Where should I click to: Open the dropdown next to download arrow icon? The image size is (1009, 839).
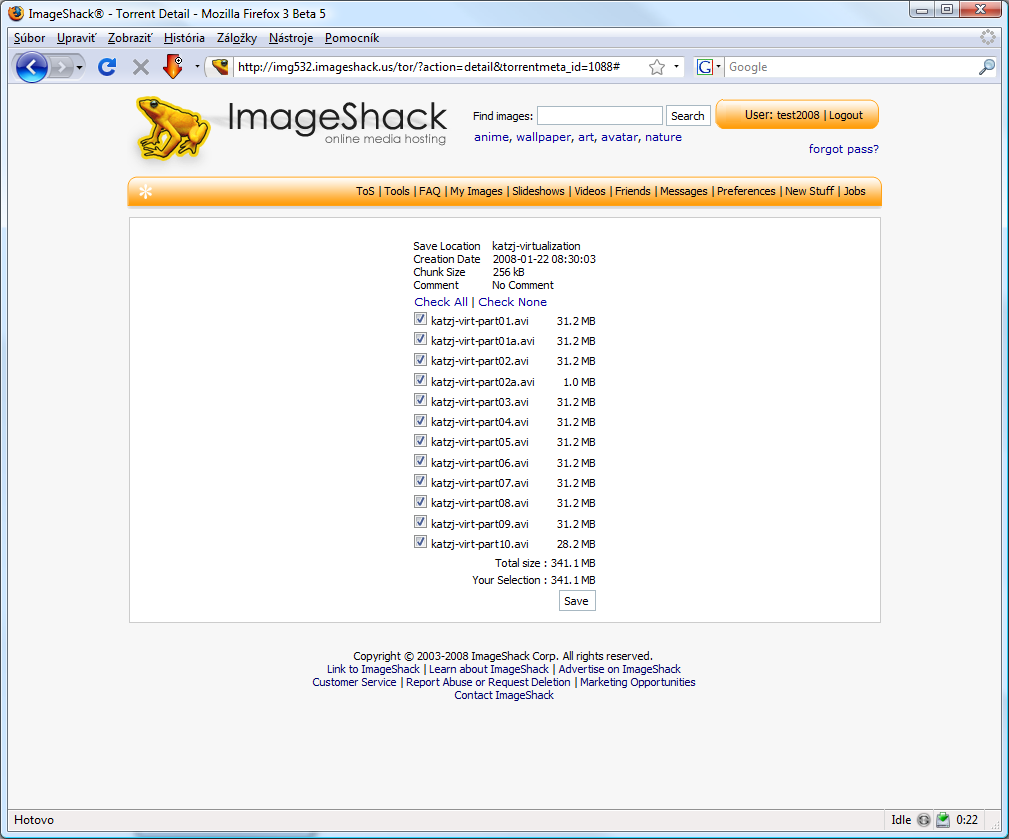197,66
